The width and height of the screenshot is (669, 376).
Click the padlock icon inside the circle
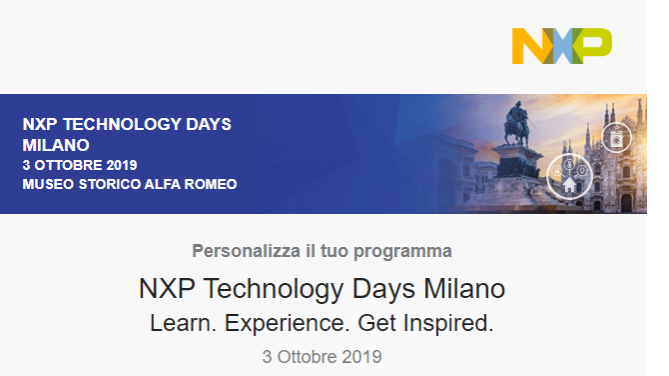(x=556, y=171)
